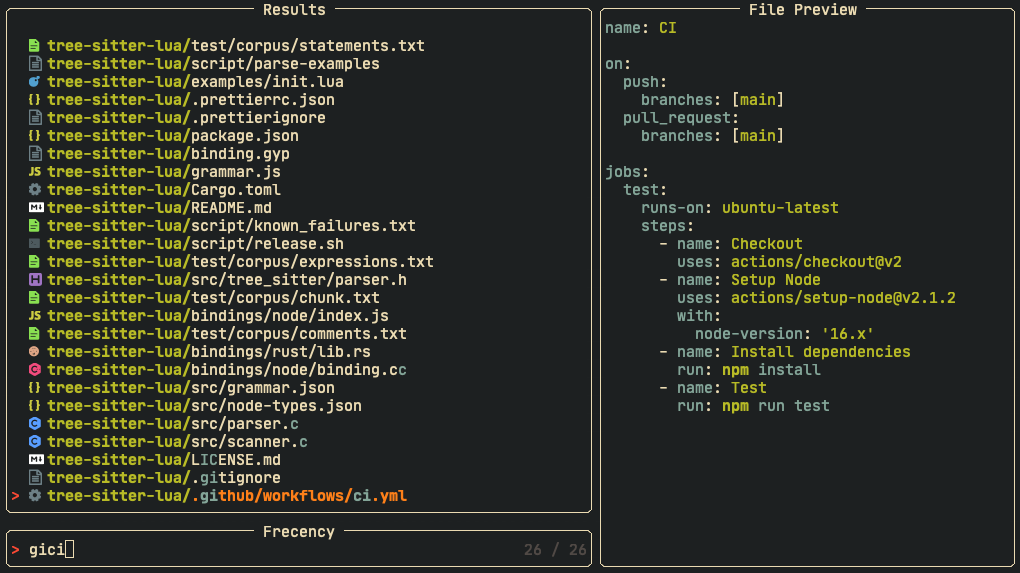Select tree-sitter-lua/Cargo.toml result
The height and width of the screenshot is (573, 1020).
point(164,190)
